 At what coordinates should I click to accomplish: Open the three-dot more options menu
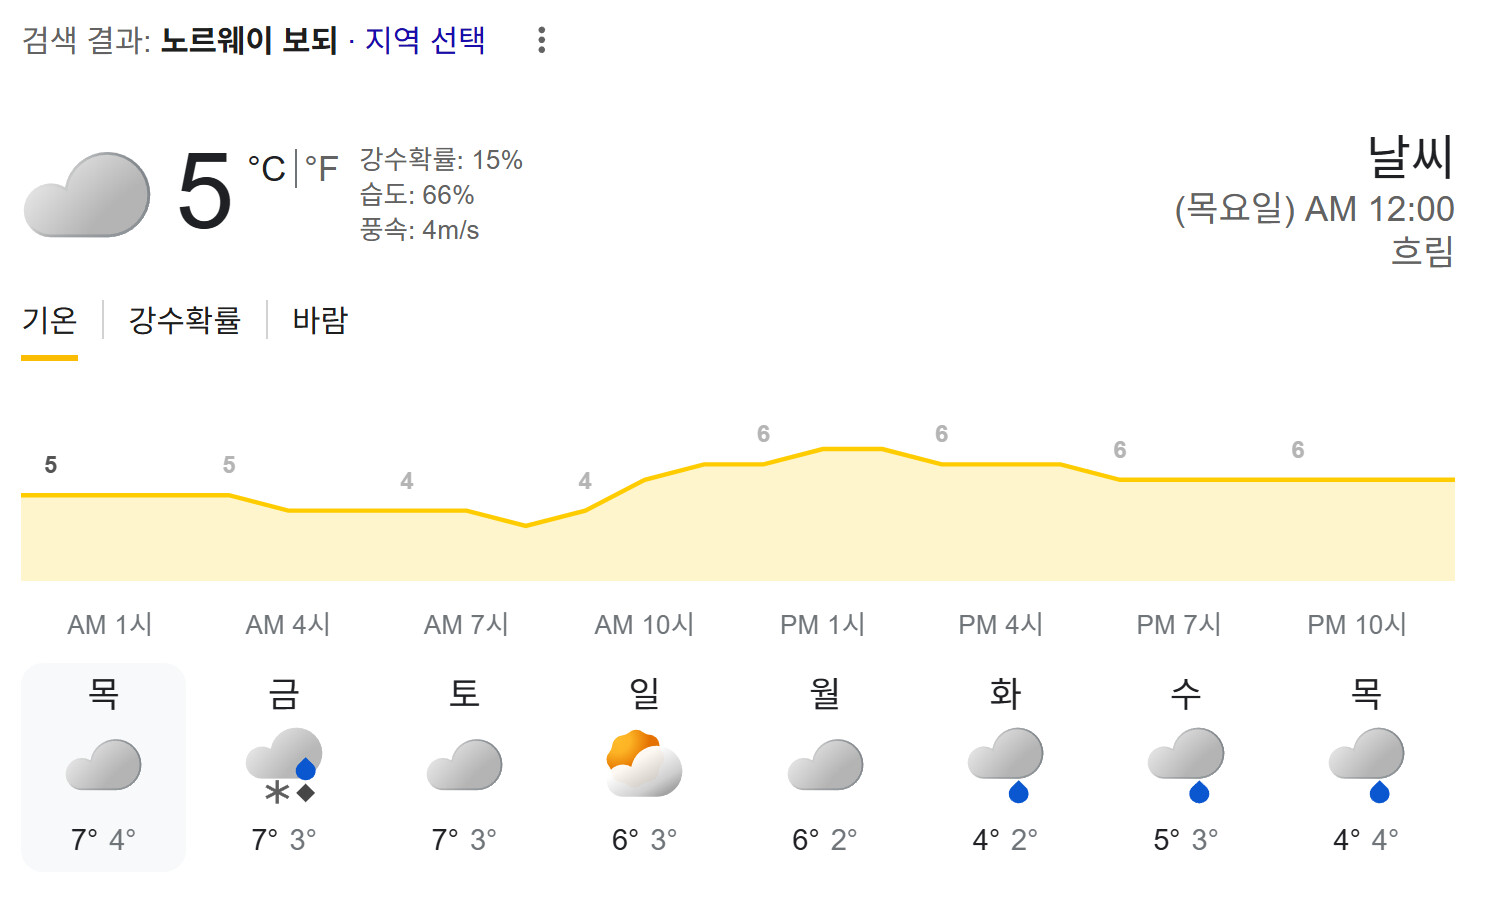[x=541, y=40]
